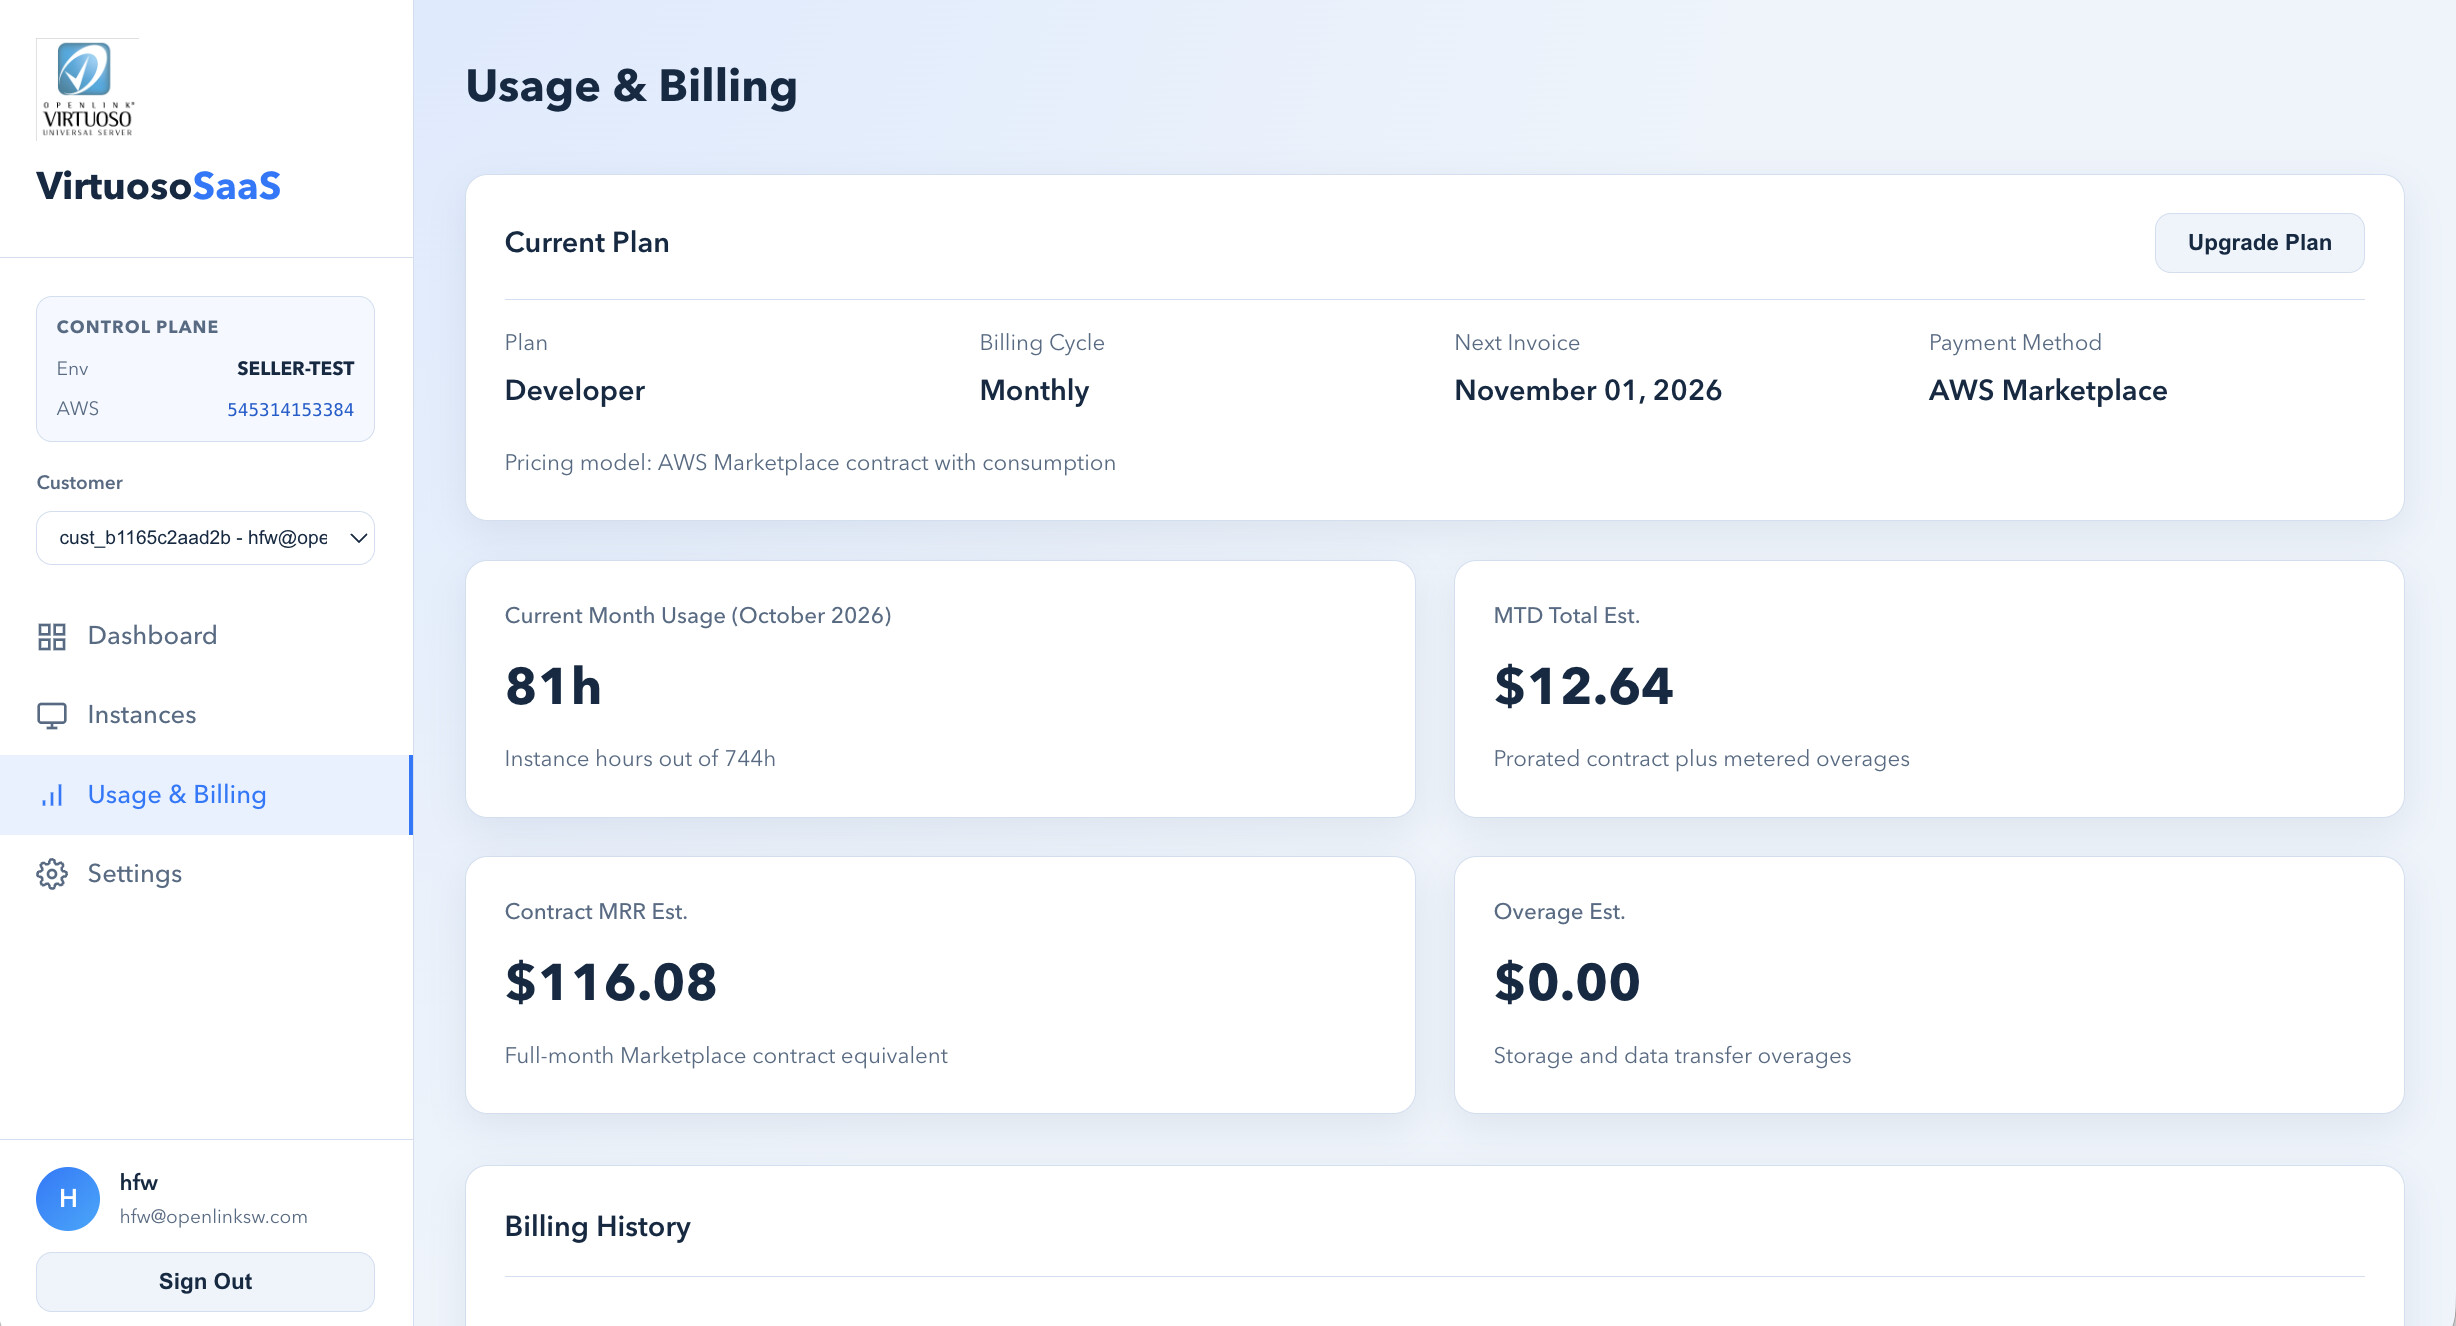Click the AWS account number 545314153384
Viewport: 2456px width, 1326px height.
click(290, 410)
